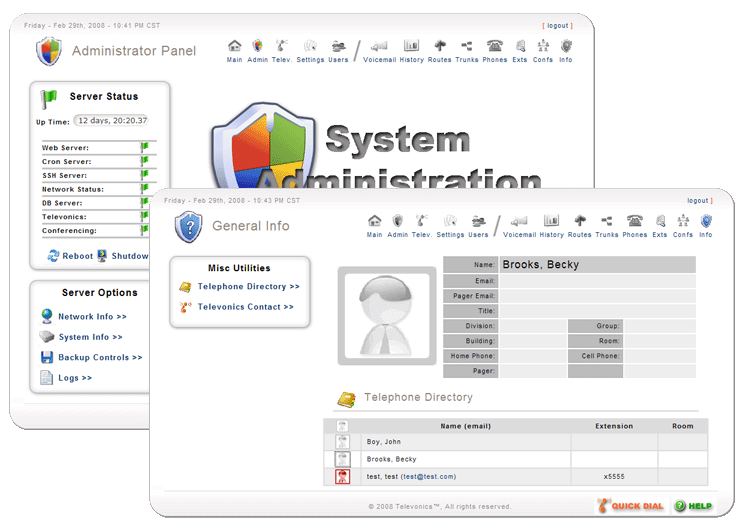The width and height of the screenshot is (750, 528).
Task: Open Settings icon in the General Info toolbar
Action: point(450,222)
